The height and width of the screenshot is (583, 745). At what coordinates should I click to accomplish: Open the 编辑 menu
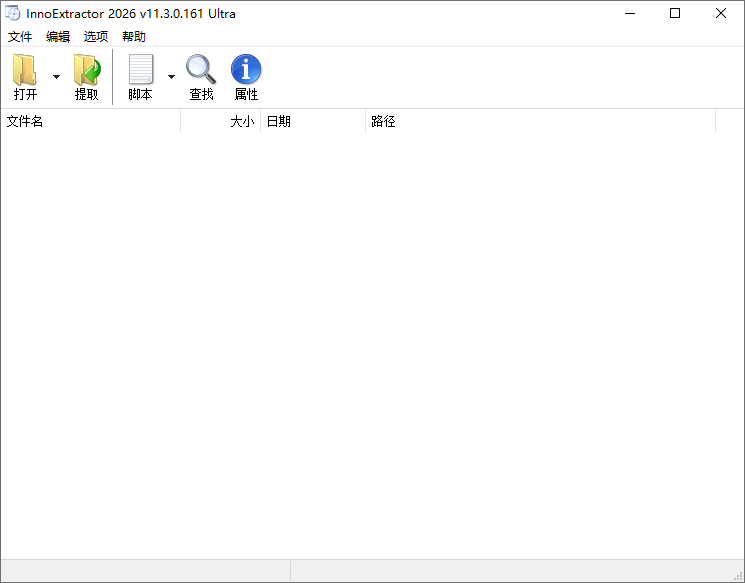point(58,37)
